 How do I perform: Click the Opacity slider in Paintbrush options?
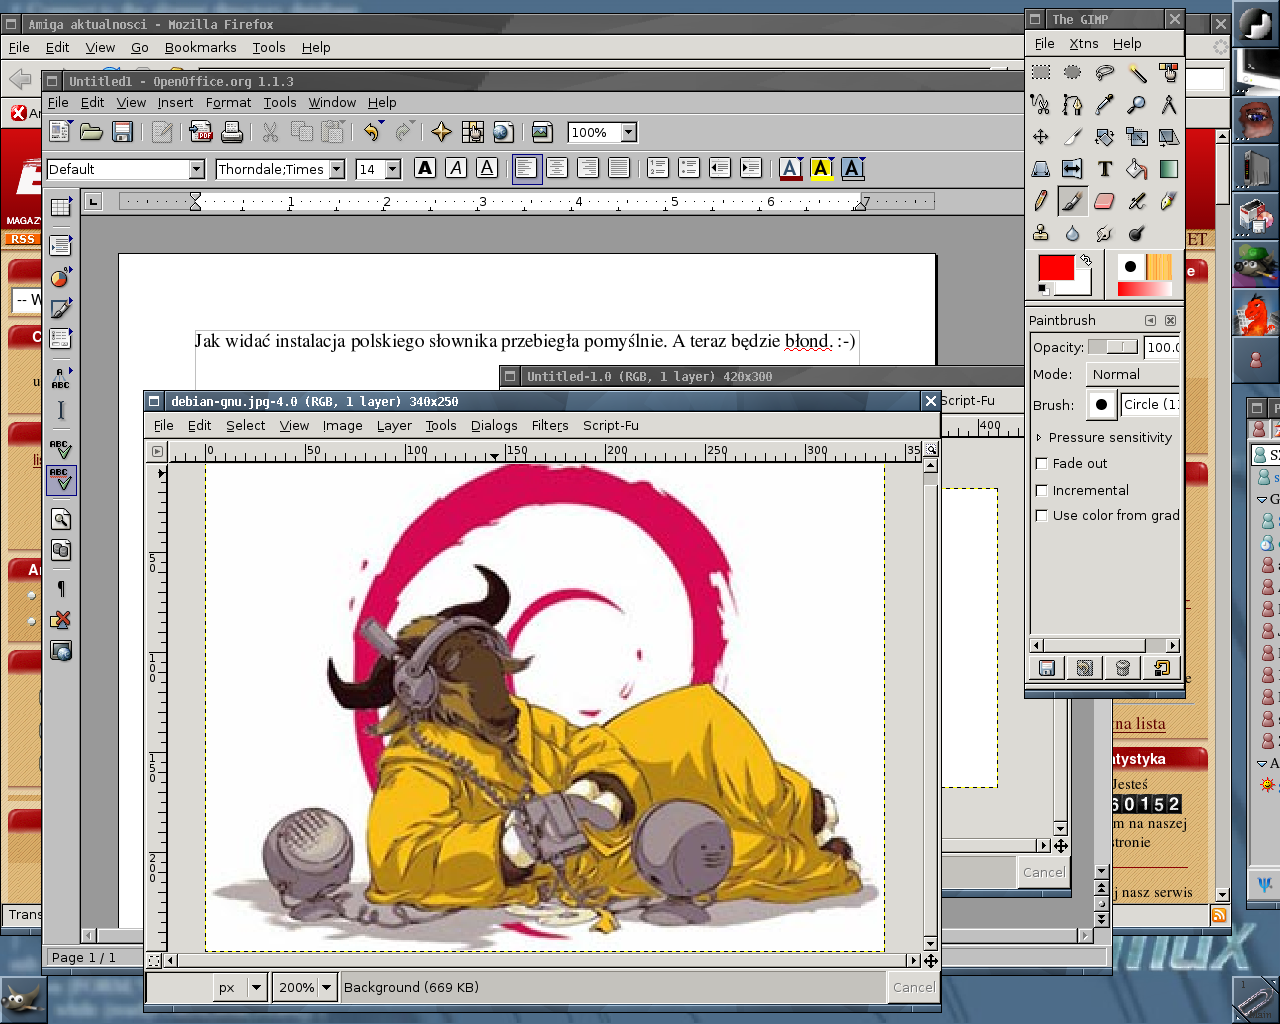point(1113,347)
